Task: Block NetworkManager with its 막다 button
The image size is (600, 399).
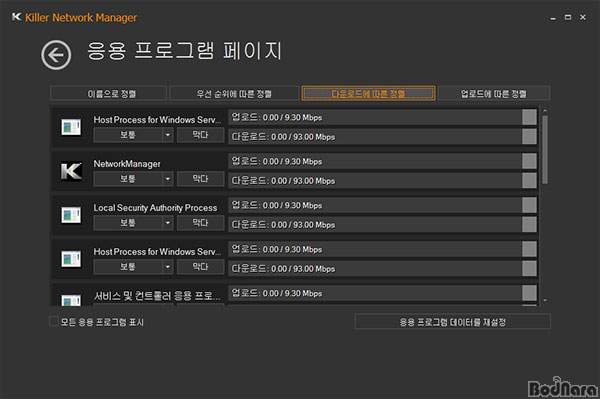Action: pos(201,179)
